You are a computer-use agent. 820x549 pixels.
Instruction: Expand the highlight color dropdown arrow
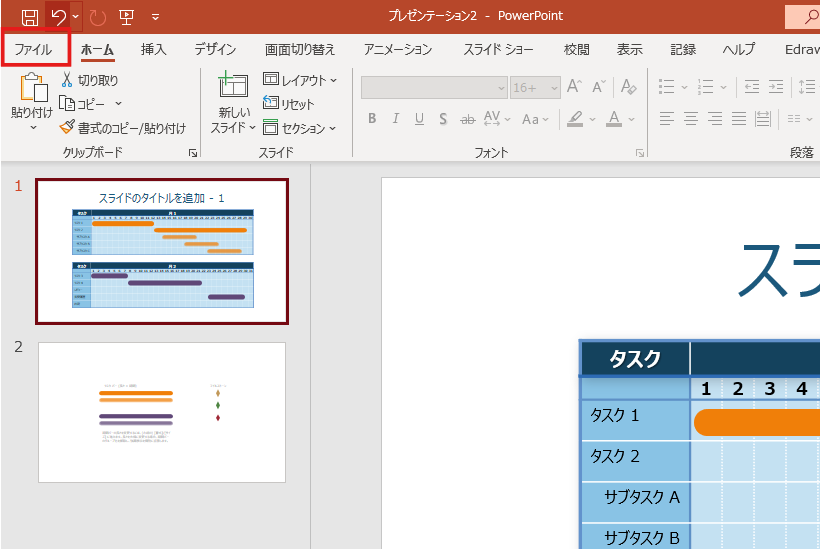click(593, 119)
